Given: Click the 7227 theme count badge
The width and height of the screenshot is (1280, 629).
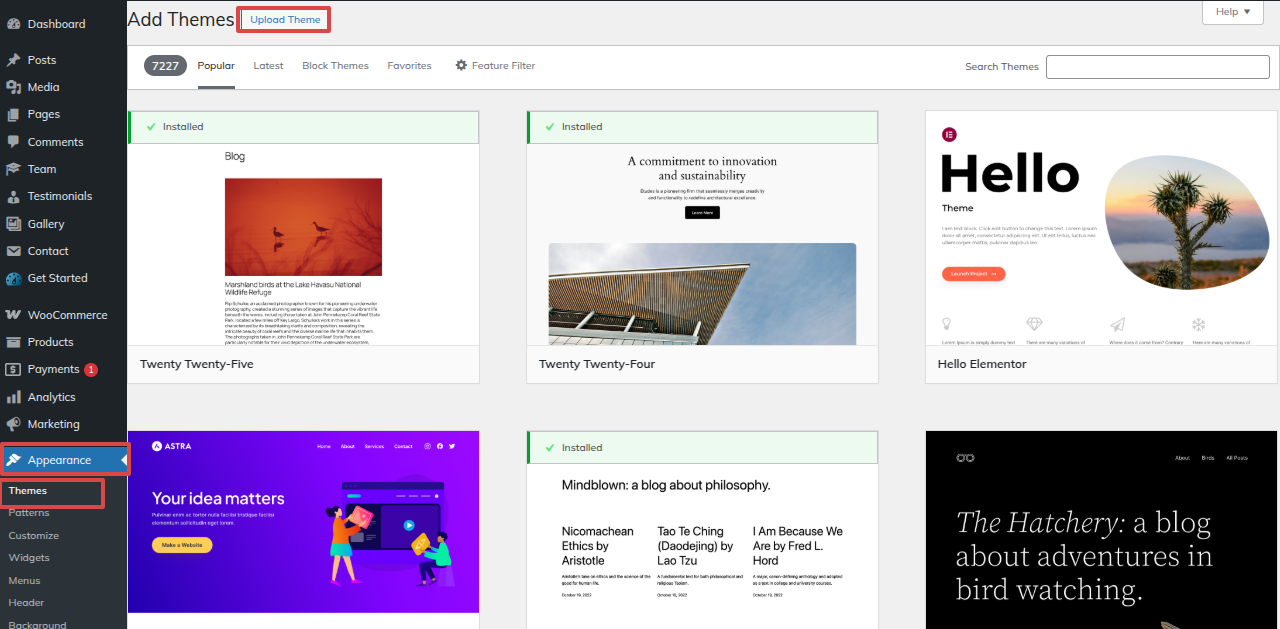Looking at the screenshot, I should [x=166, y=66].
